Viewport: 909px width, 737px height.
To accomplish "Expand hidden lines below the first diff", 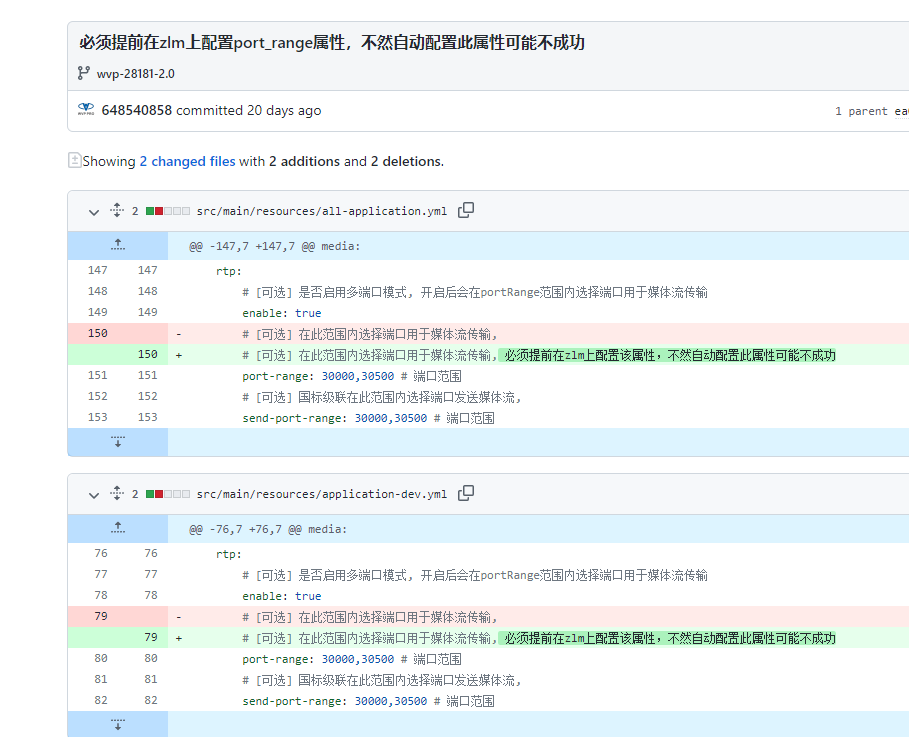I will click(117, 440).
